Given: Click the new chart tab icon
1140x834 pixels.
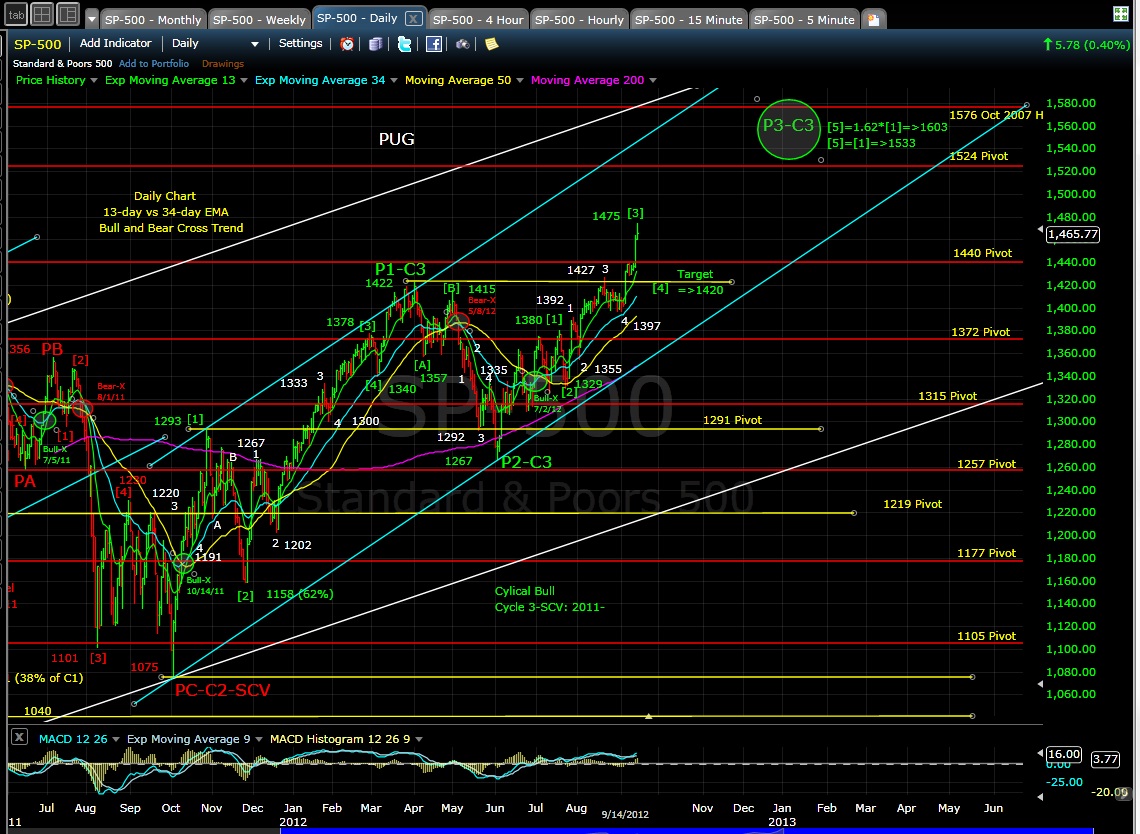Looking at the screenshot, I should (875, 20).
